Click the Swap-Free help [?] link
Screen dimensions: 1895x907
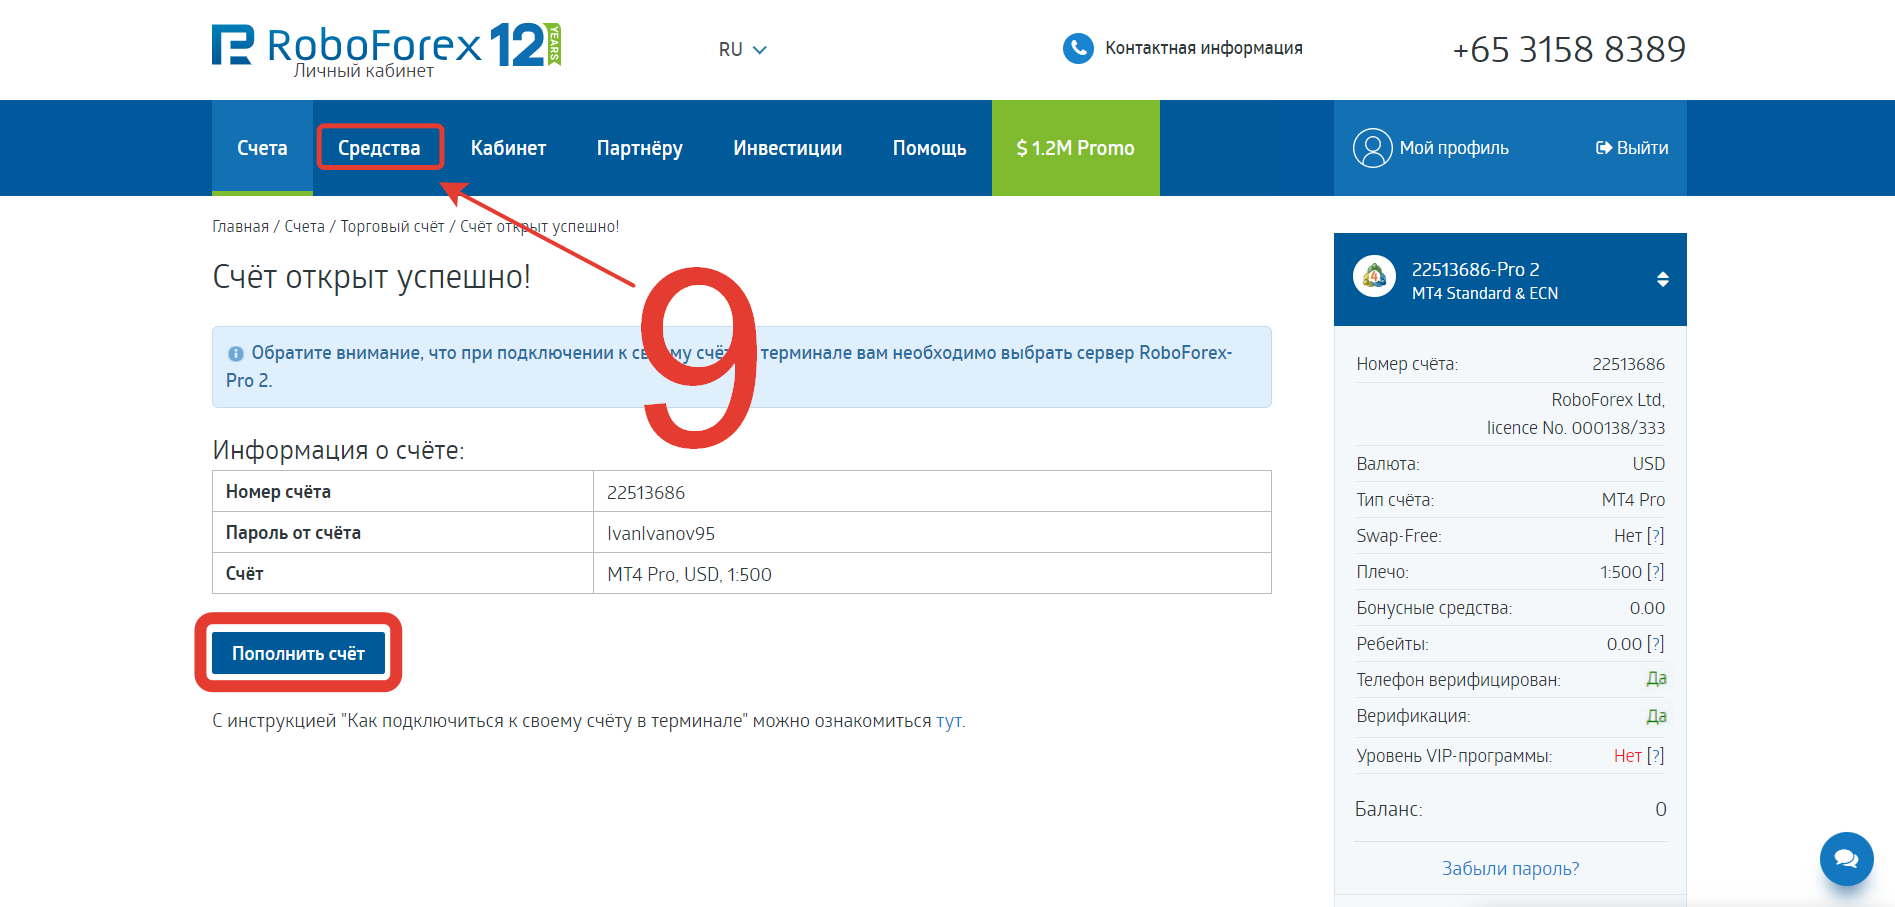[x=1655, y=536]
